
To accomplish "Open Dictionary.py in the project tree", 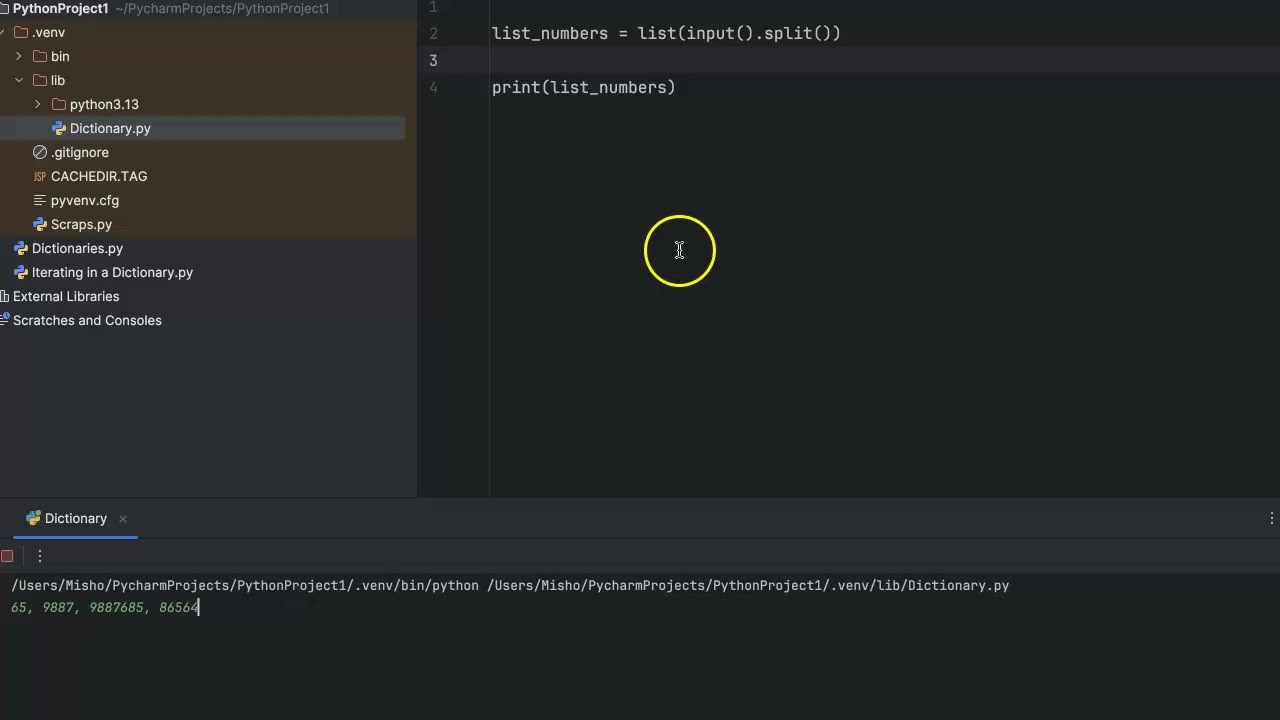I will [110, 128].
